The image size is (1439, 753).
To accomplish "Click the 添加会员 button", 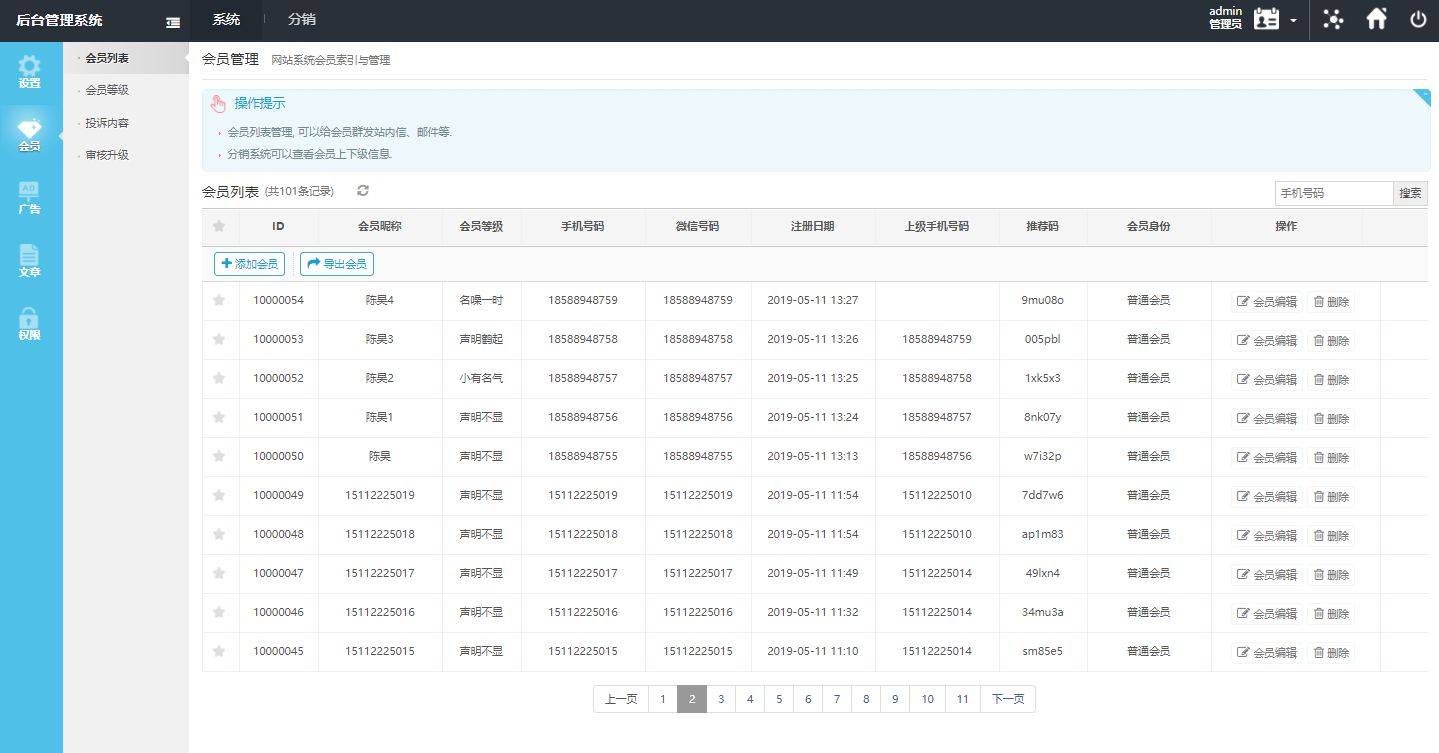I will [x=249, y=264].
